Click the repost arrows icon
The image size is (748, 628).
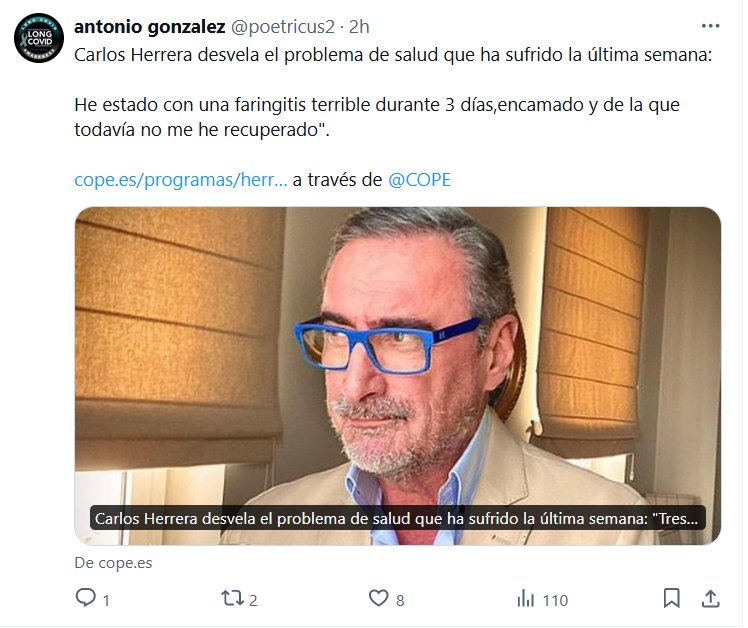click(232, 598)
